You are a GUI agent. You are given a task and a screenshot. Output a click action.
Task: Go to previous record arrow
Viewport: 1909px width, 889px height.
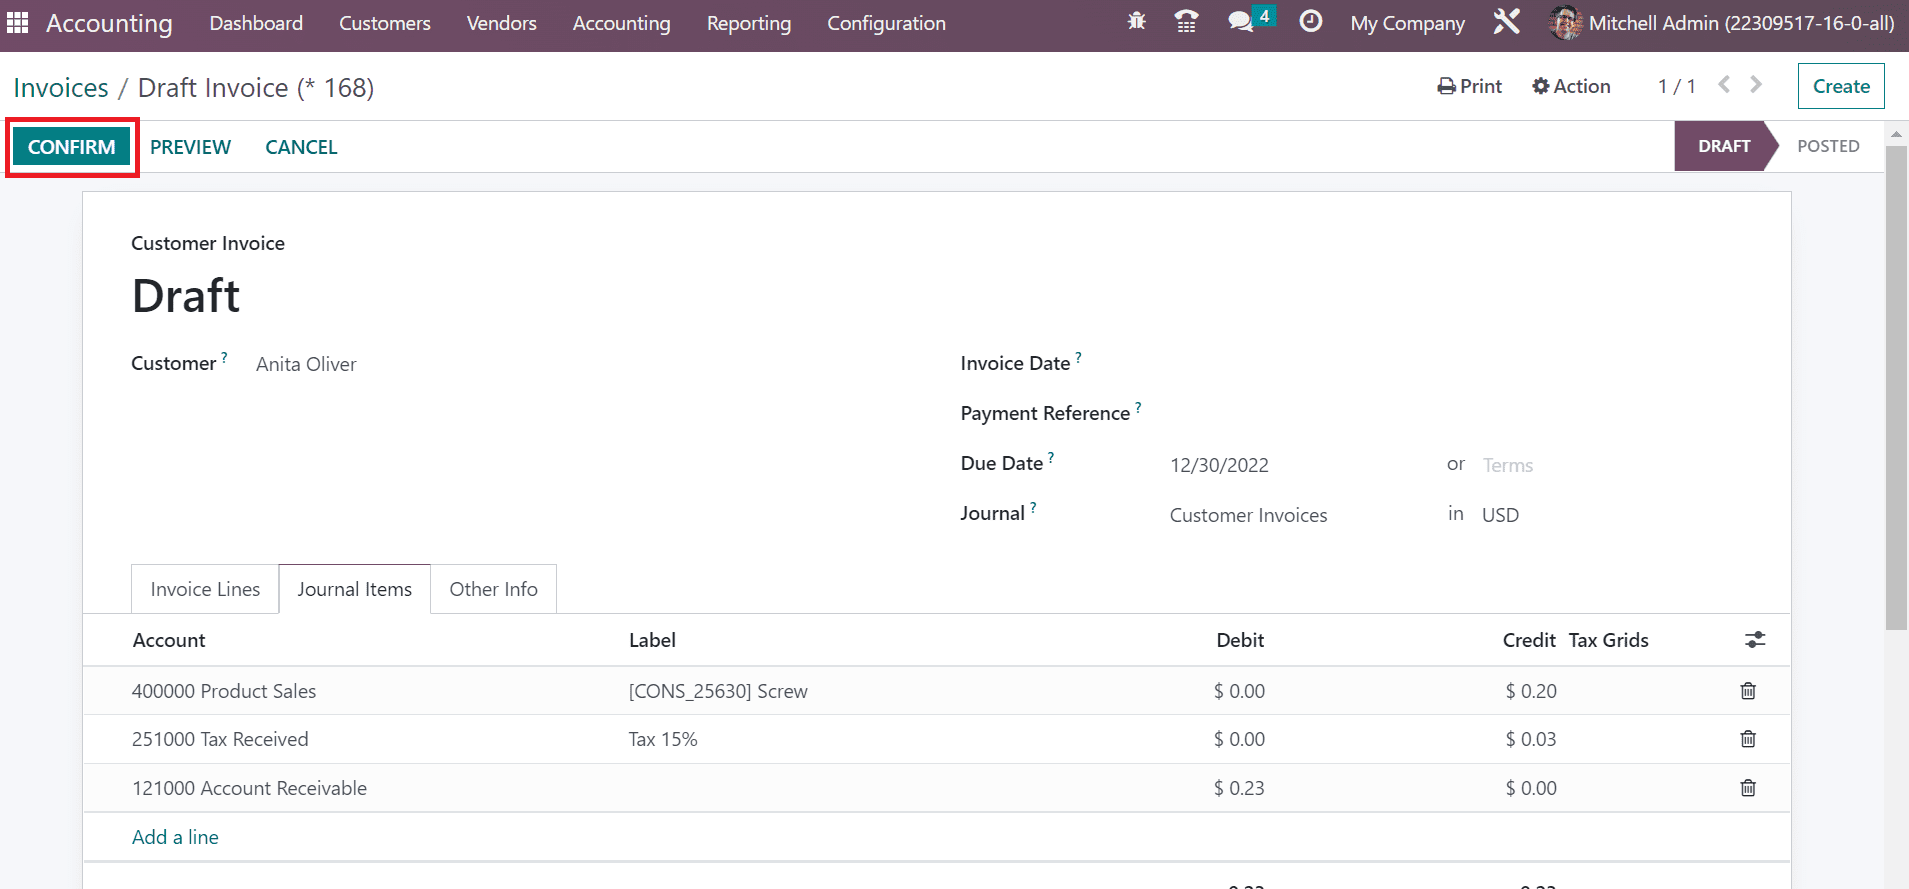click(1724, 85)
